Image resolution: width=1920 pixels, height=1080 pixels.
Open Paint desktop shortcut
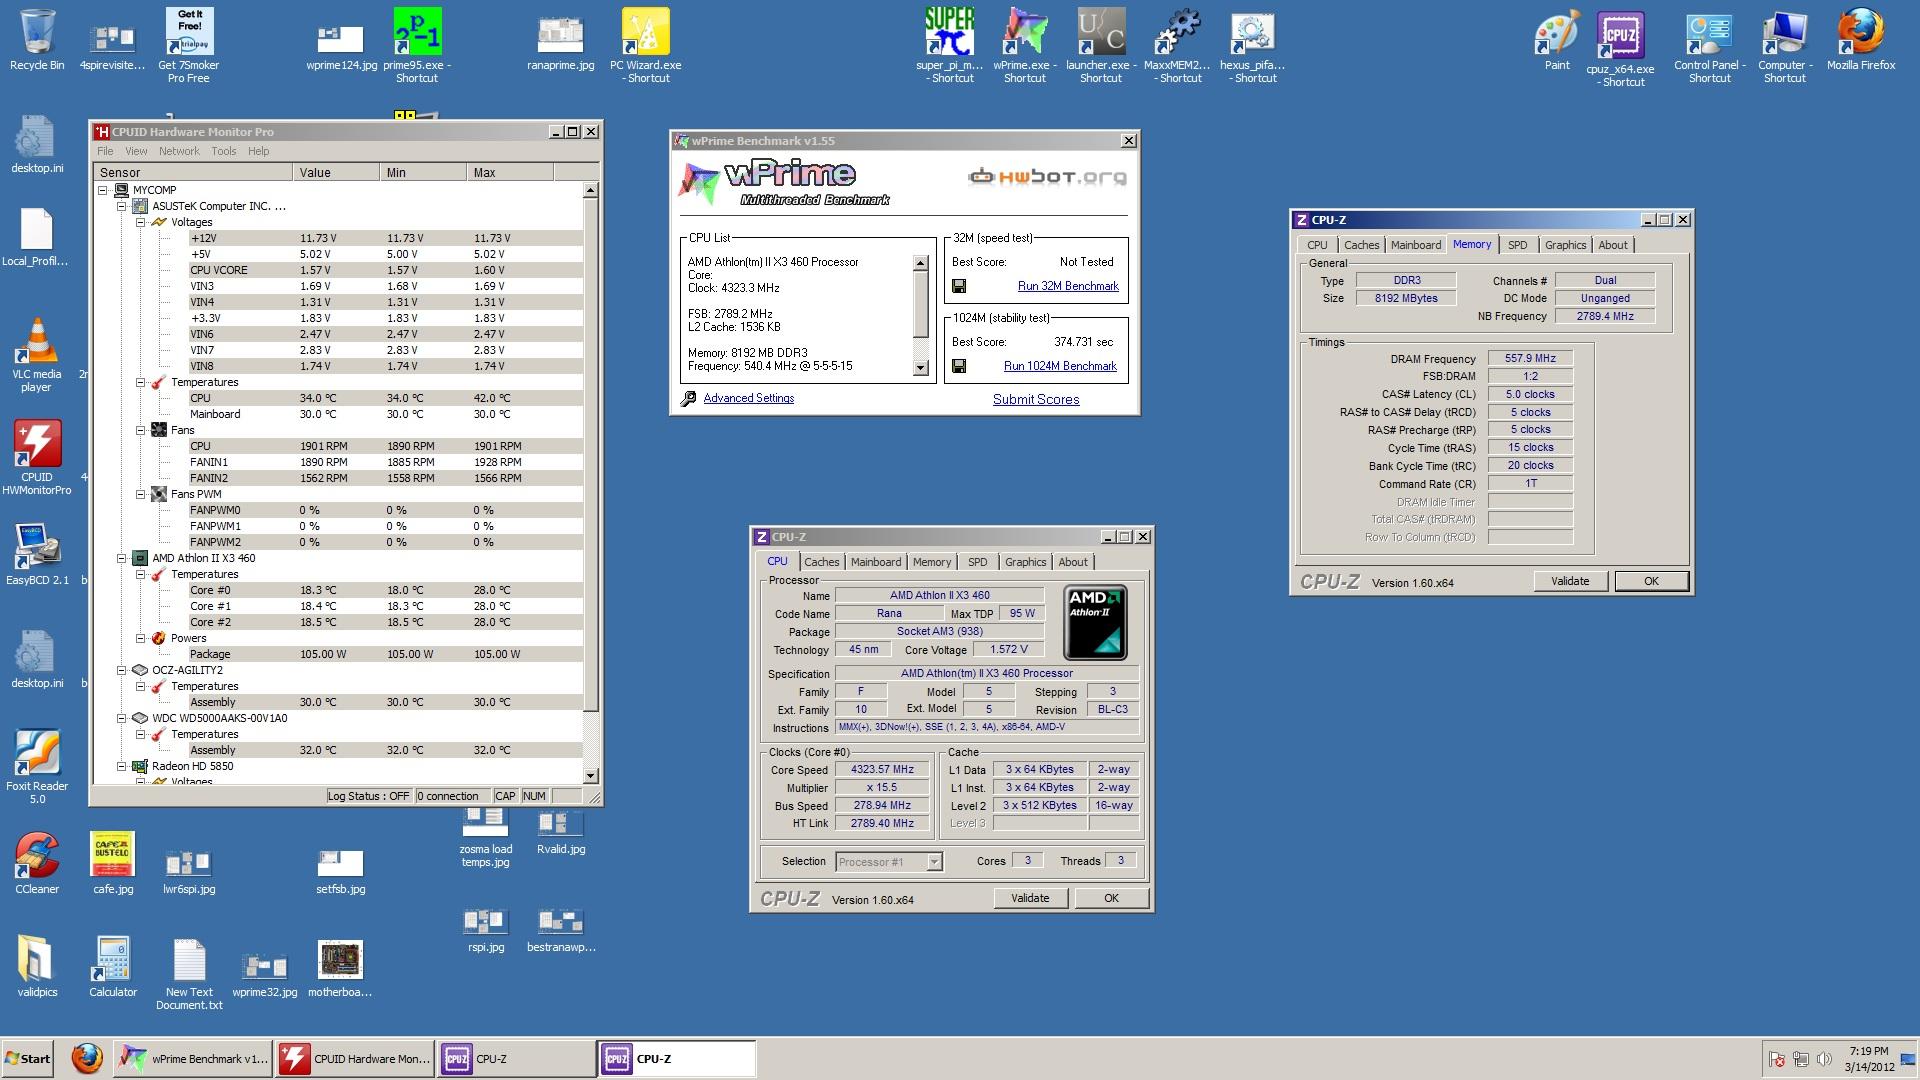1557,40
